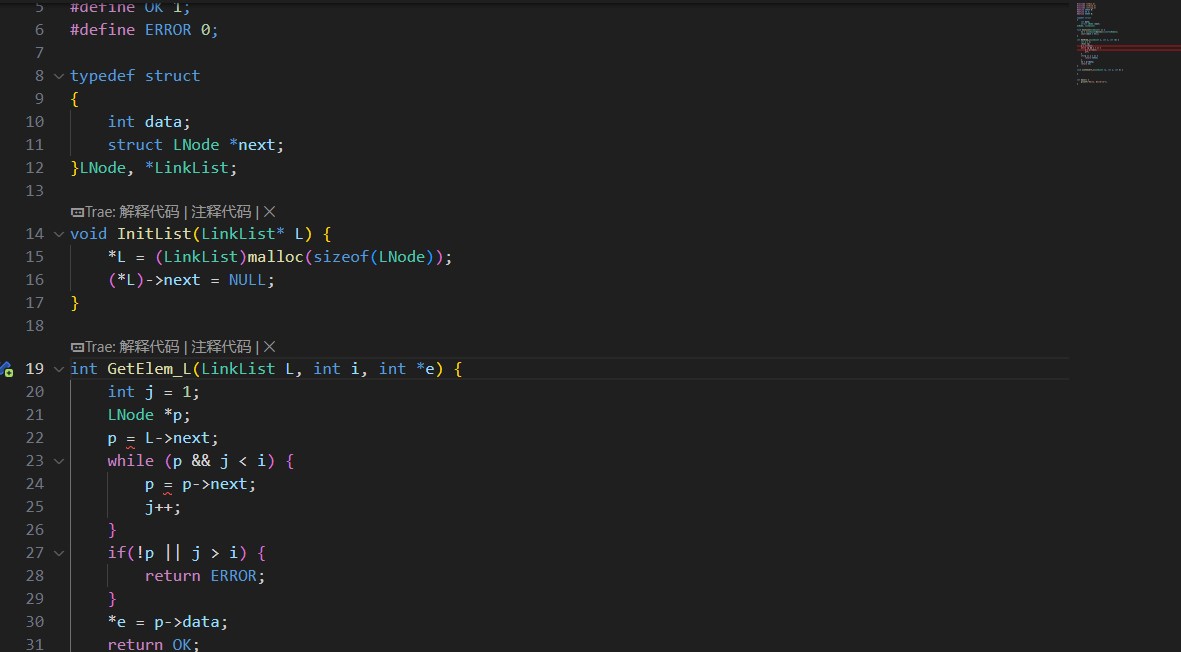Click return OK; on line 31
Viewport: 1181px width, 652px height.
154,644
